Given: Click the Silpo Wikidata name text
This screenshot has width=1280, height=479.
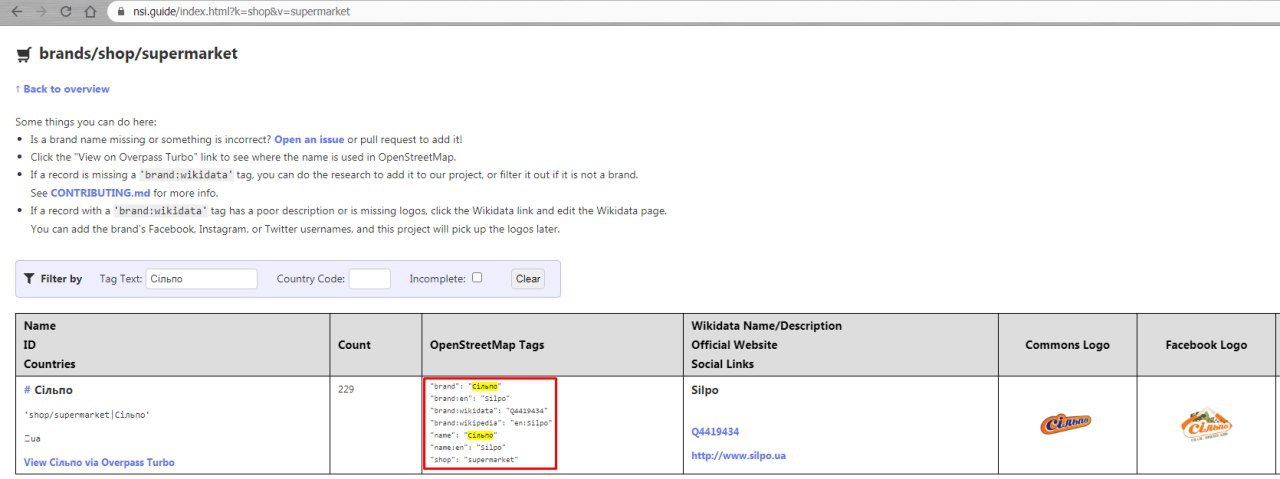Looking at the screenshot, I should [705, 390].
